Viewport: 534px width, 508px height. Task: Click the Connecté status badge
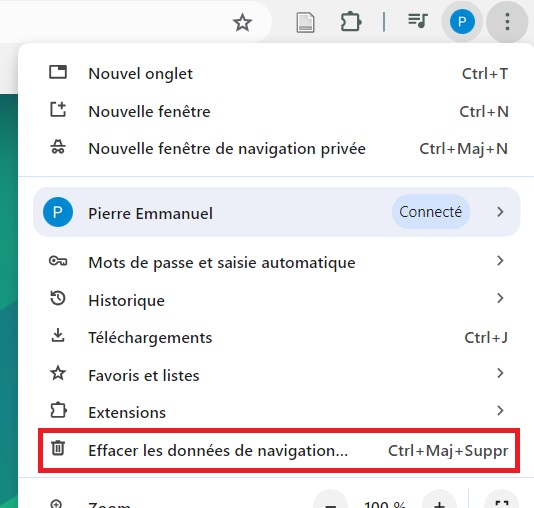(x=431, y=212)
